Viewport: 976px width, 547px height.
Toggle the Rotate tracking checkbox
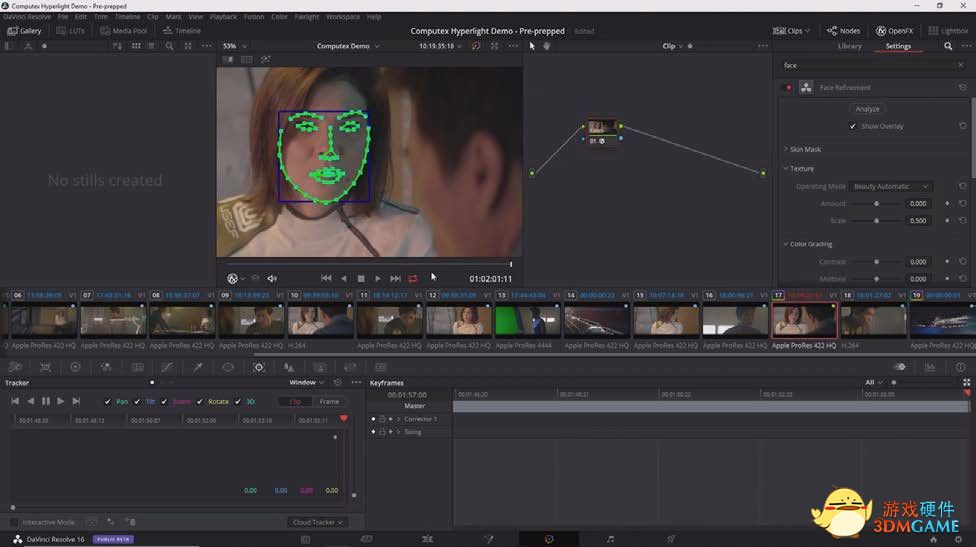pos(200,401)
